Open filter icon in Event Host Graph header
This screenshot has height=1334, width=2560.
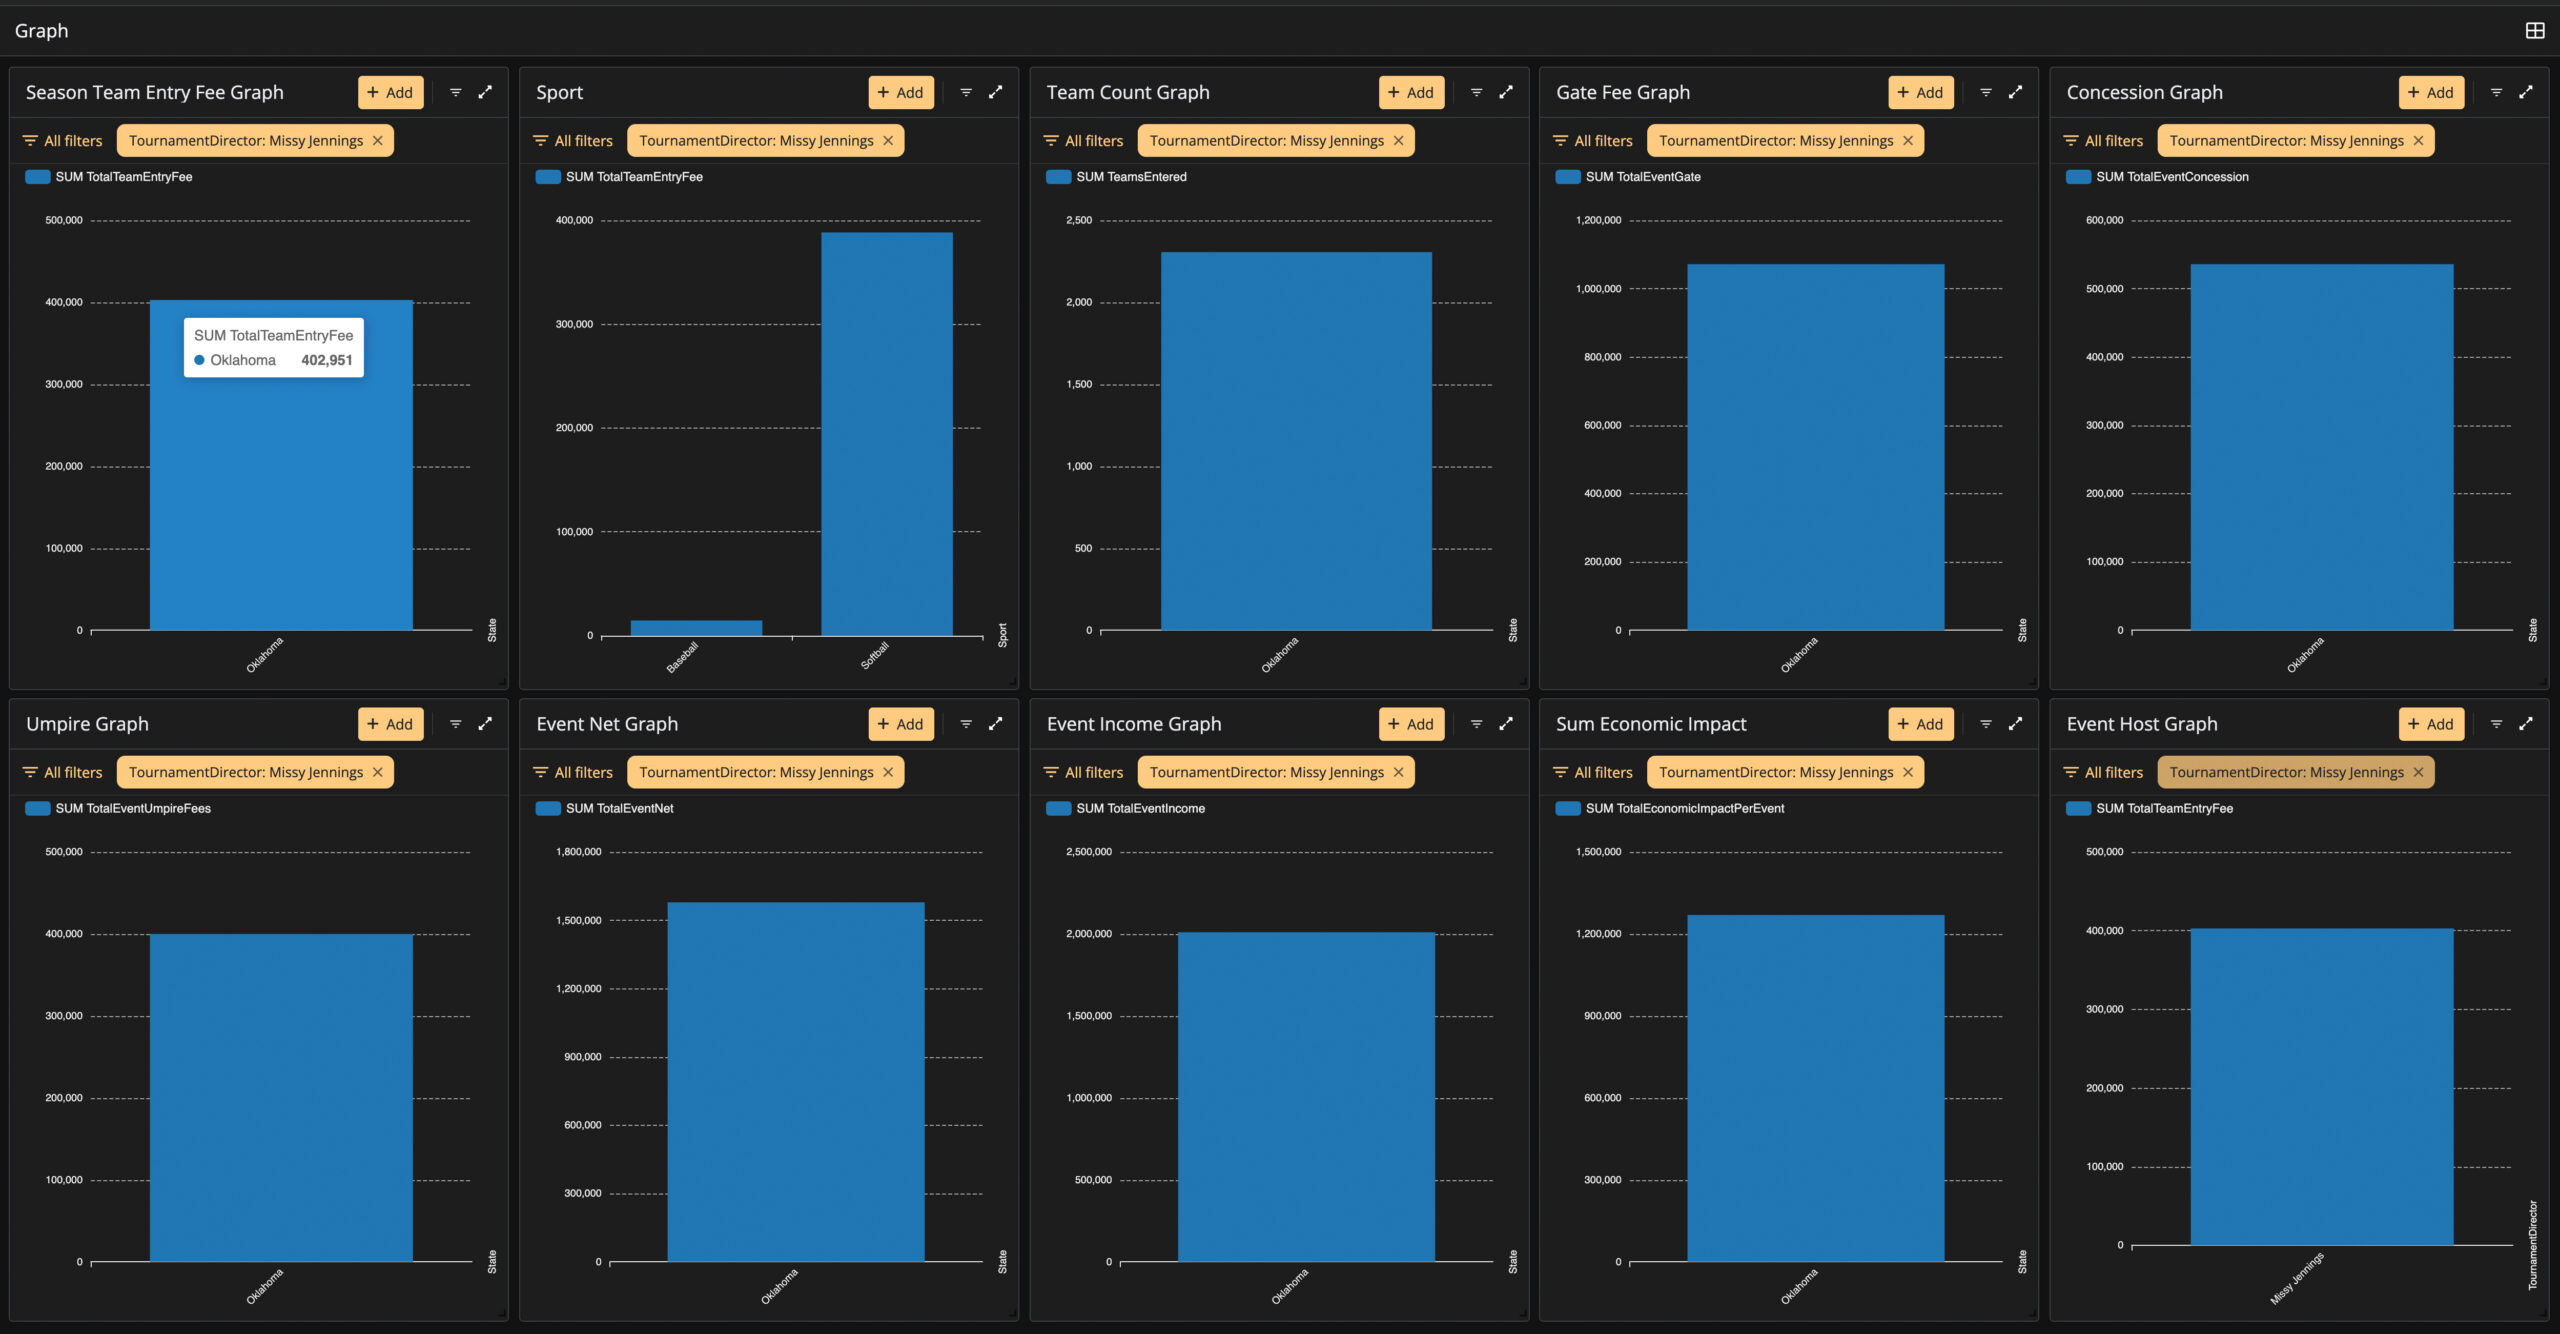coord(2496,724)
